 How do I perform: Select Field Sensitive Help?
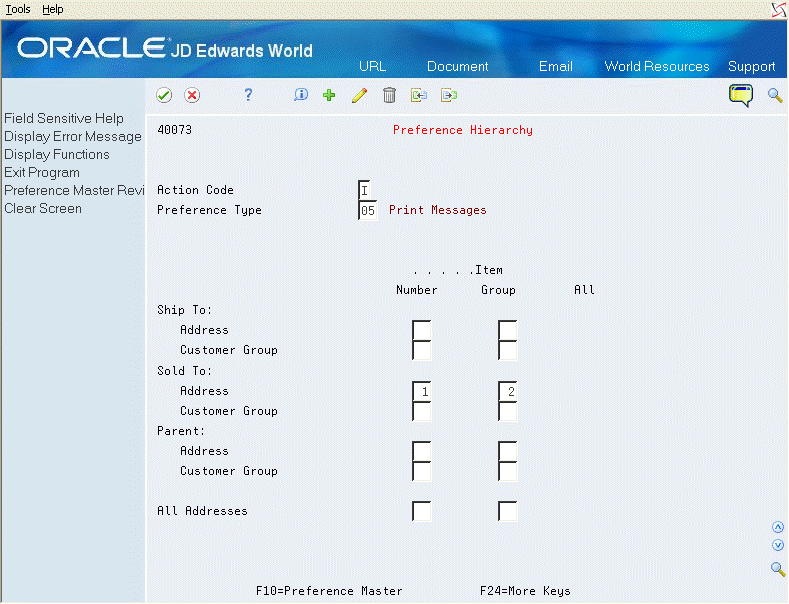(x=64, y=118)
